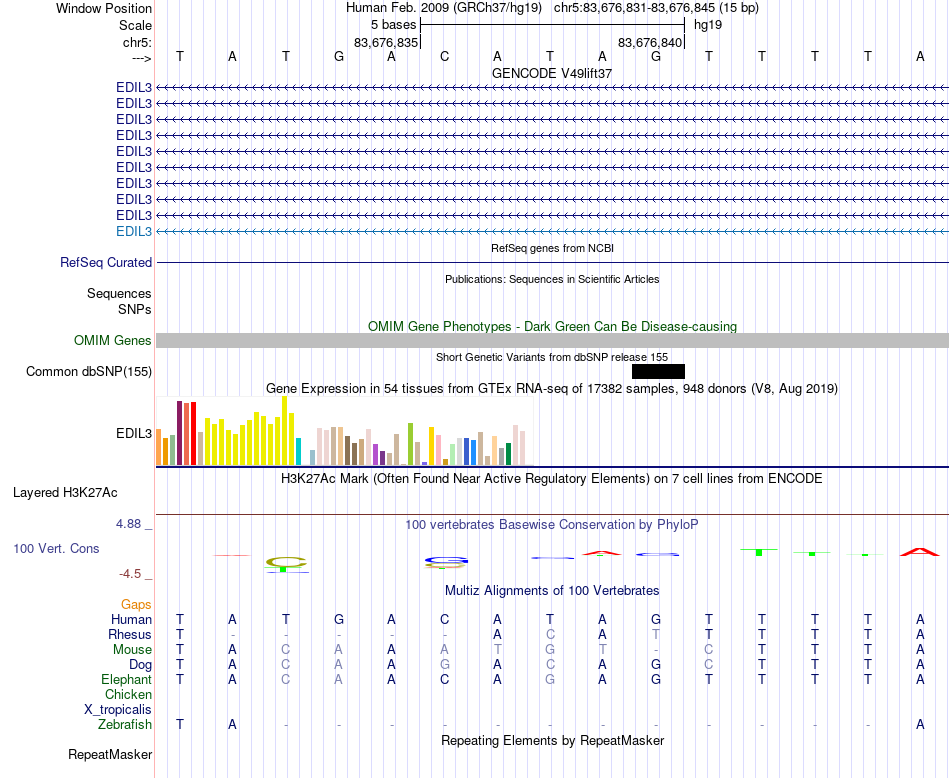Viewport: 950px width, 778px height.
Task: Select the Elephant species label
Action: [x=127, y=679]
